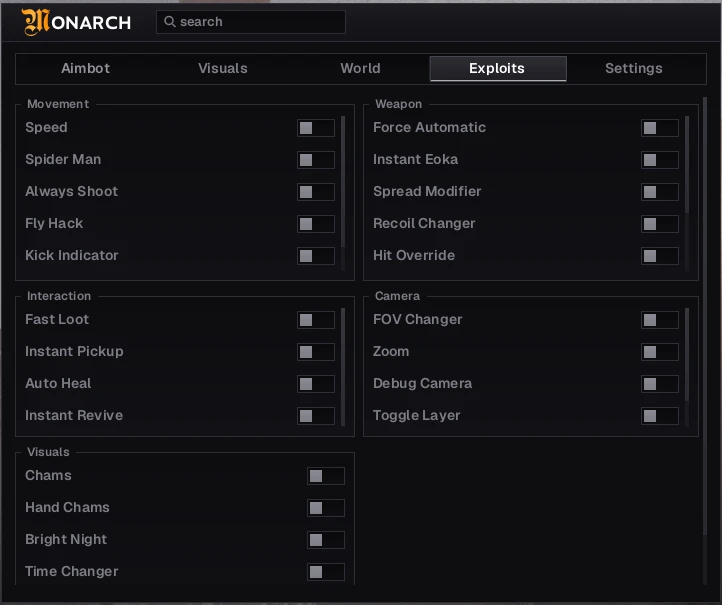Toggle the Speed switch
Viewport: 722px width, 605px height.
(x=316, y=128)
